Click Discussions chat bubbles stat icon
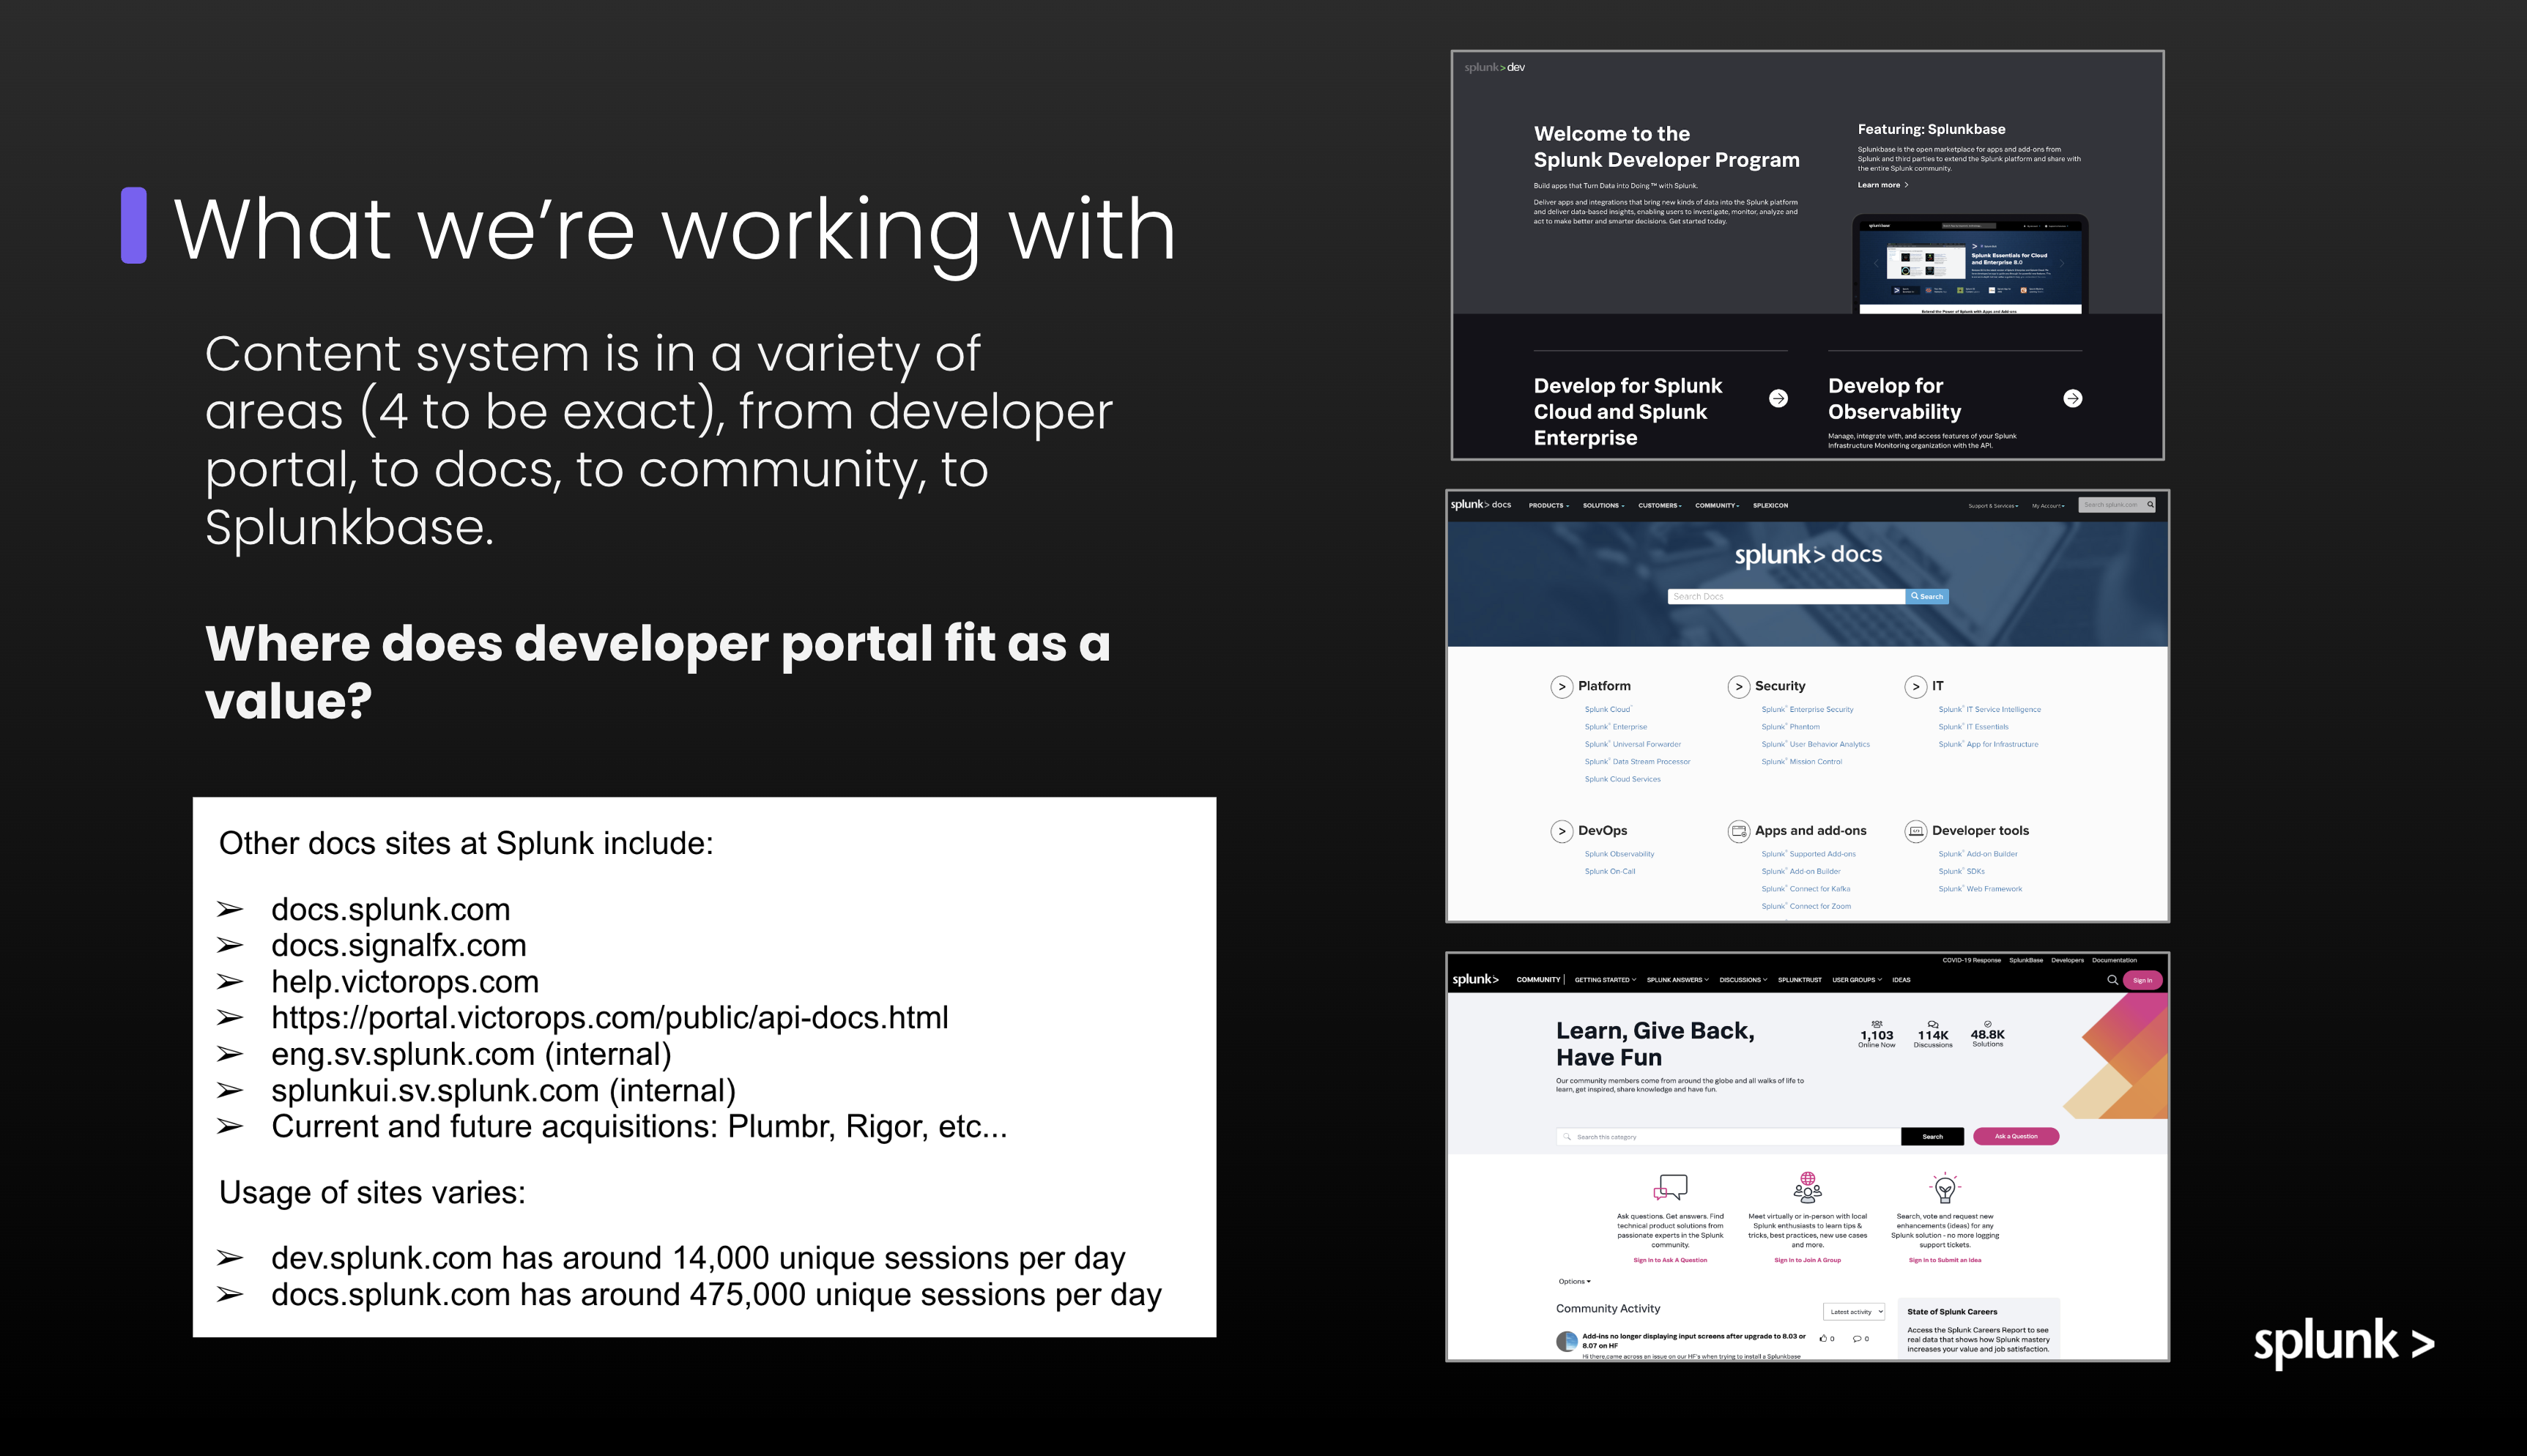 click(x=1933, y=1024)
